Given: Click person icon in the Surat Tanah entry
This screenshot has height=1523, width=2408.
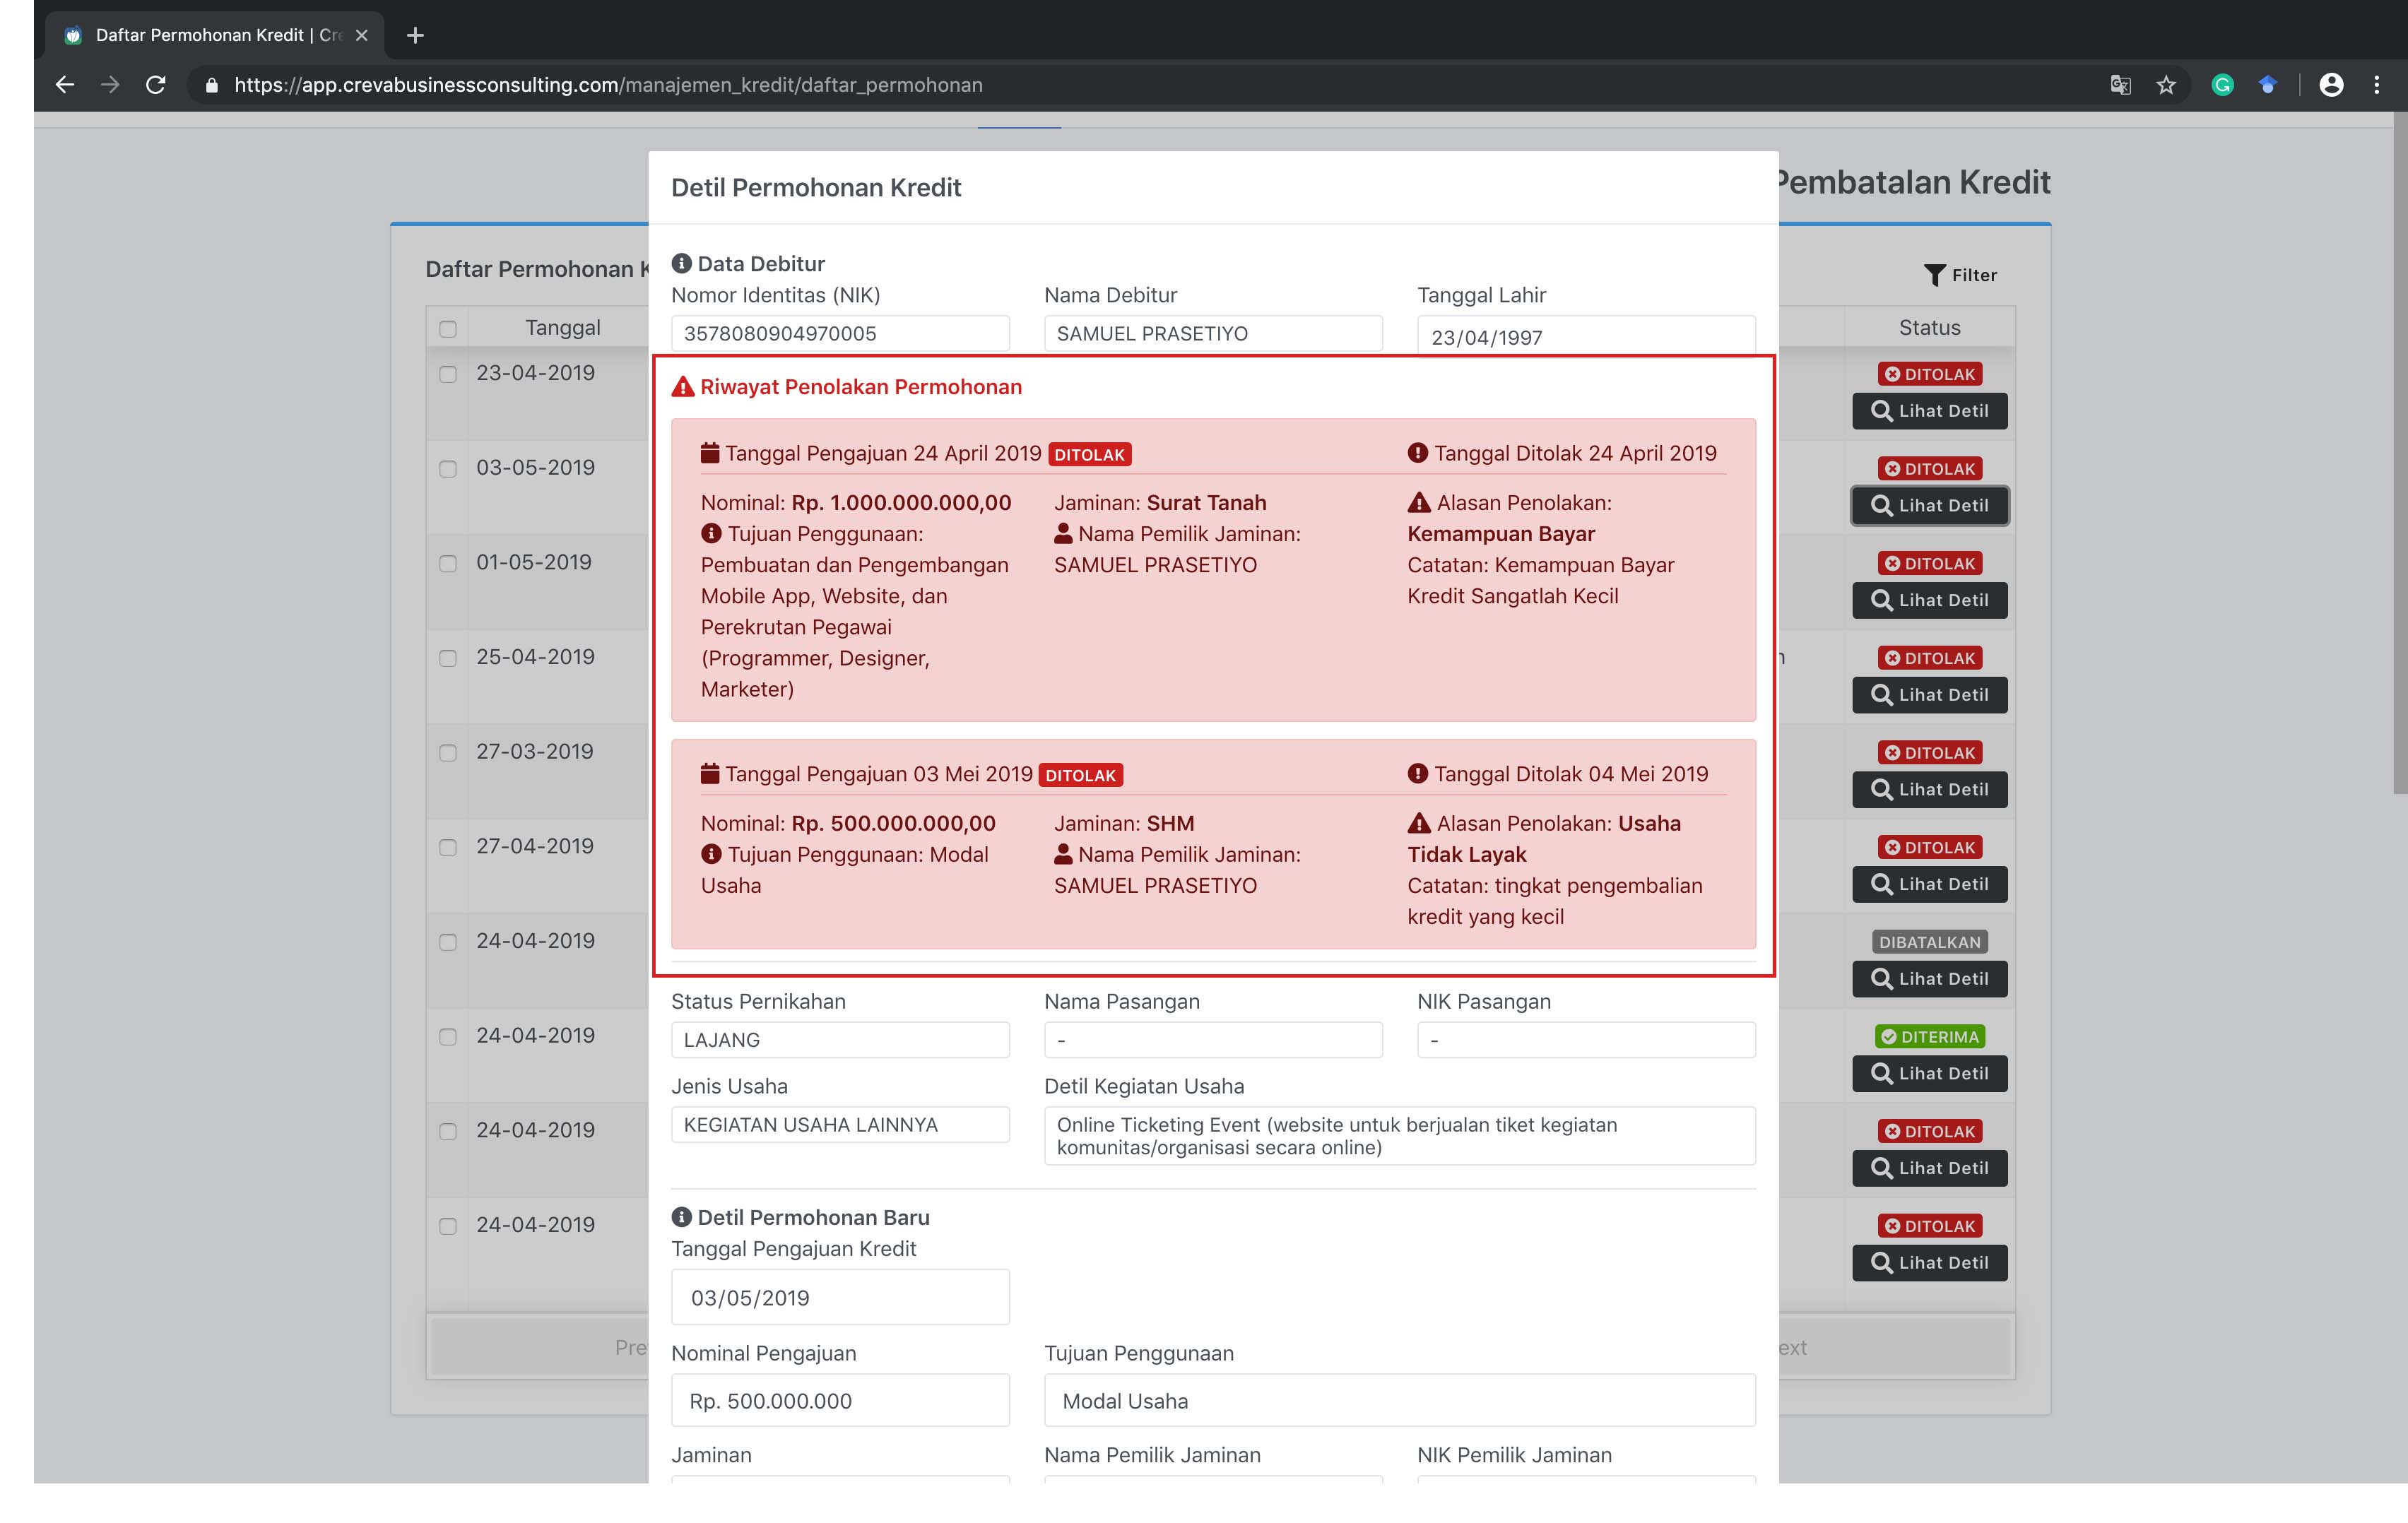Looking at the screenshot, I should [x=1063, y=533].
